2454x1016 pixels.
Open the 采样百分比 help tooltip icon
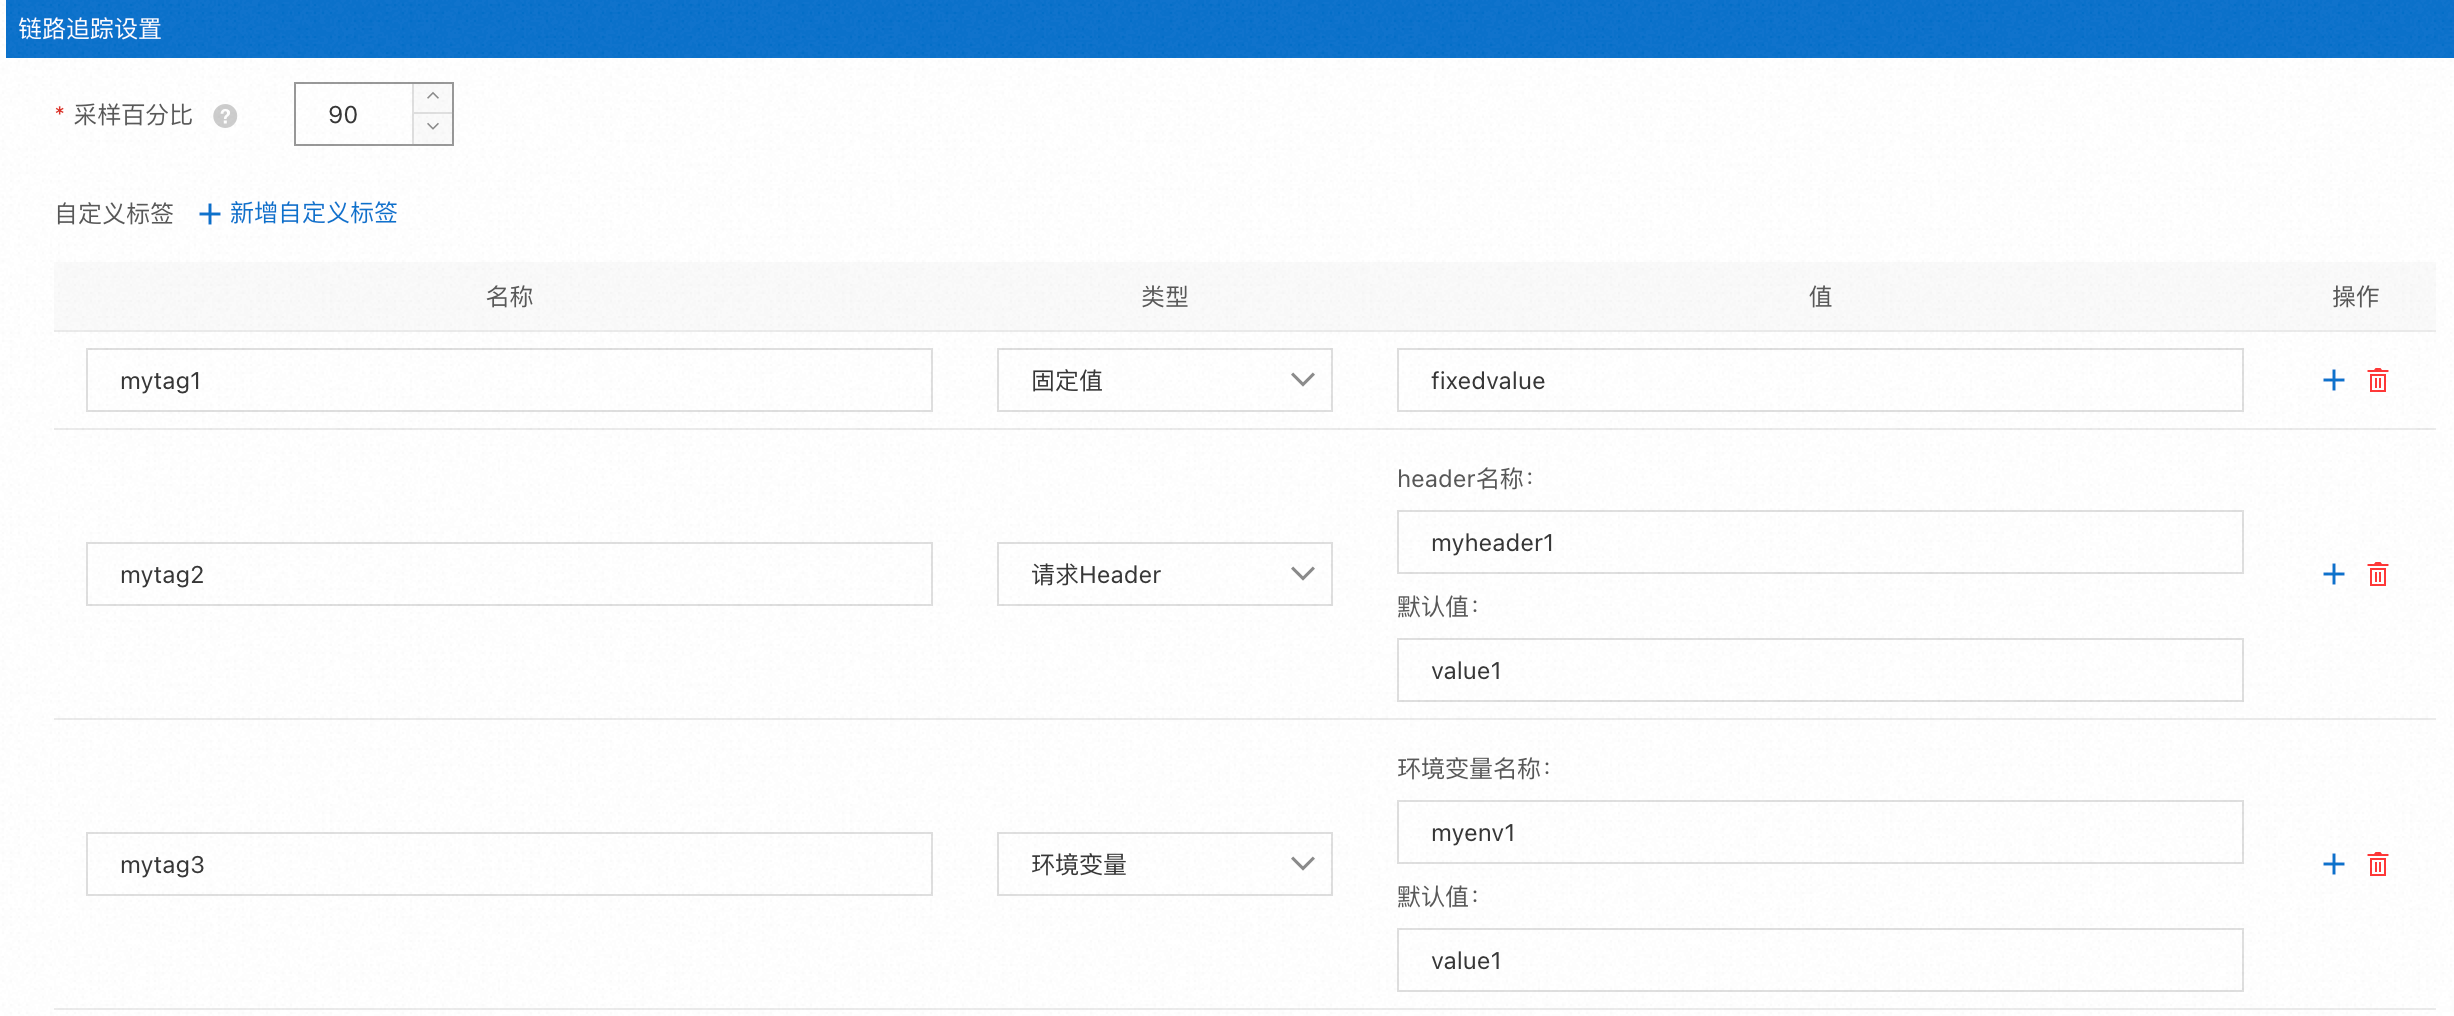tap(225, 116)
